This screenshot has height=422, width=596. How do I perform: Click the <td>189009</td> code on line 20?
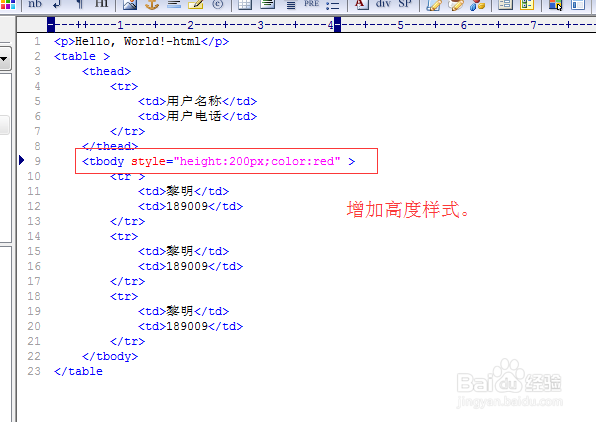coord(190,326)
